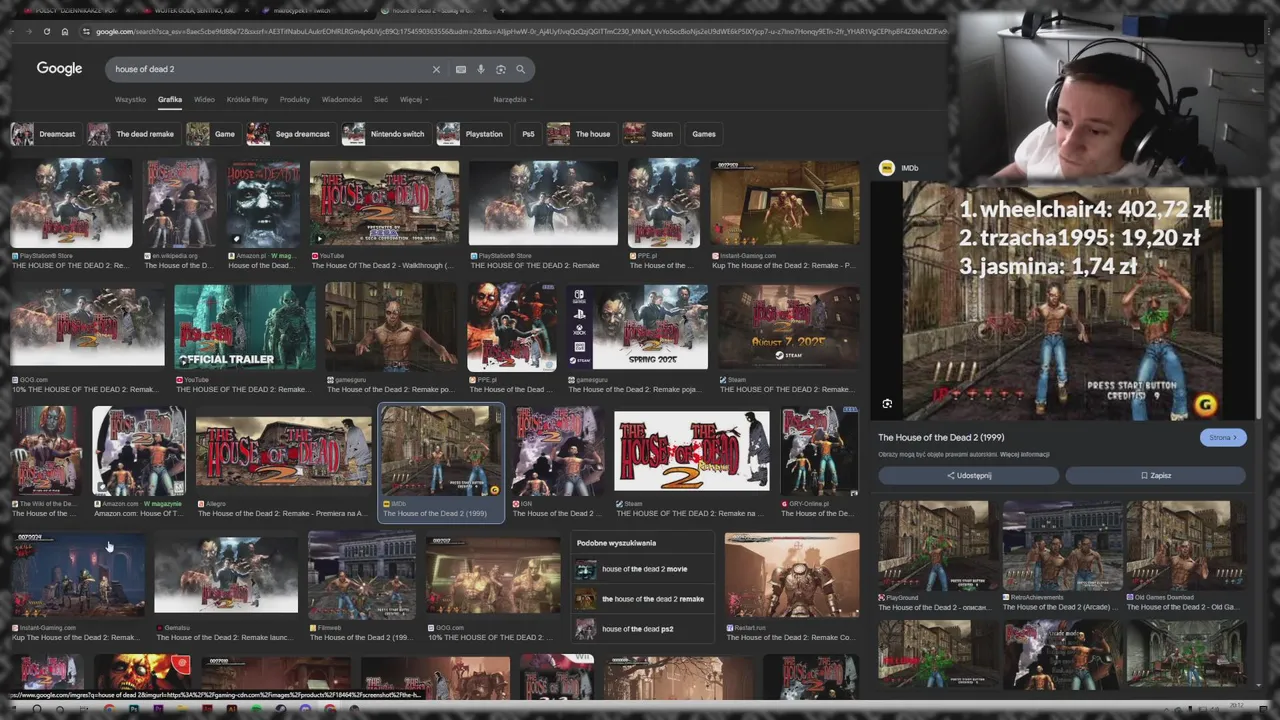Screen dimensions: 1280x720
Task: Open Google Lens search by image icon
Action: 501,69
